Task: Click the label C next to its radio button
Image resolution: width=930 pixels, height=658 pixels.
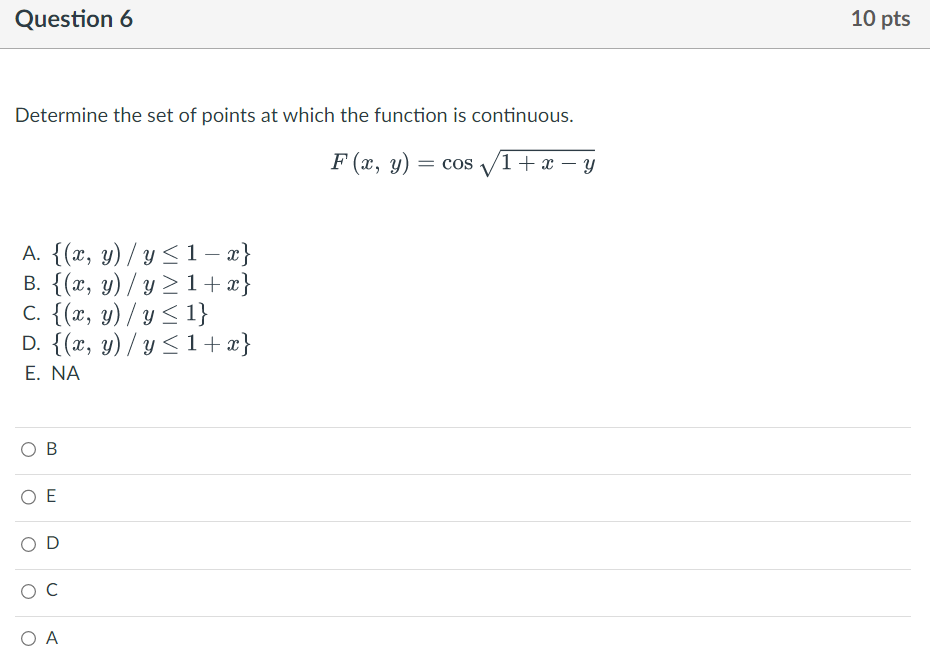Action: pyautogui.click(x=50, y=590)
